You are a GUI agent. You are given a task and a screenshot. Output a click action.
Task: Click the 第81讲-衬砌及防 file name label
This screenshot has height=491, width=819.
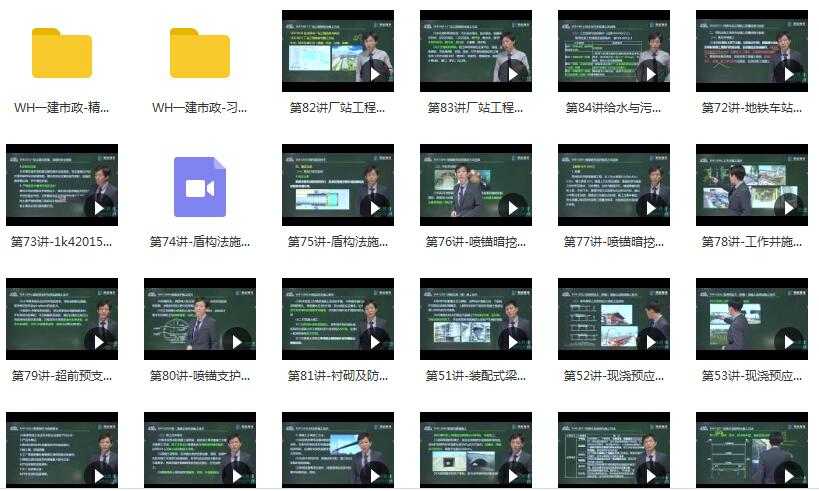point(338,376)
